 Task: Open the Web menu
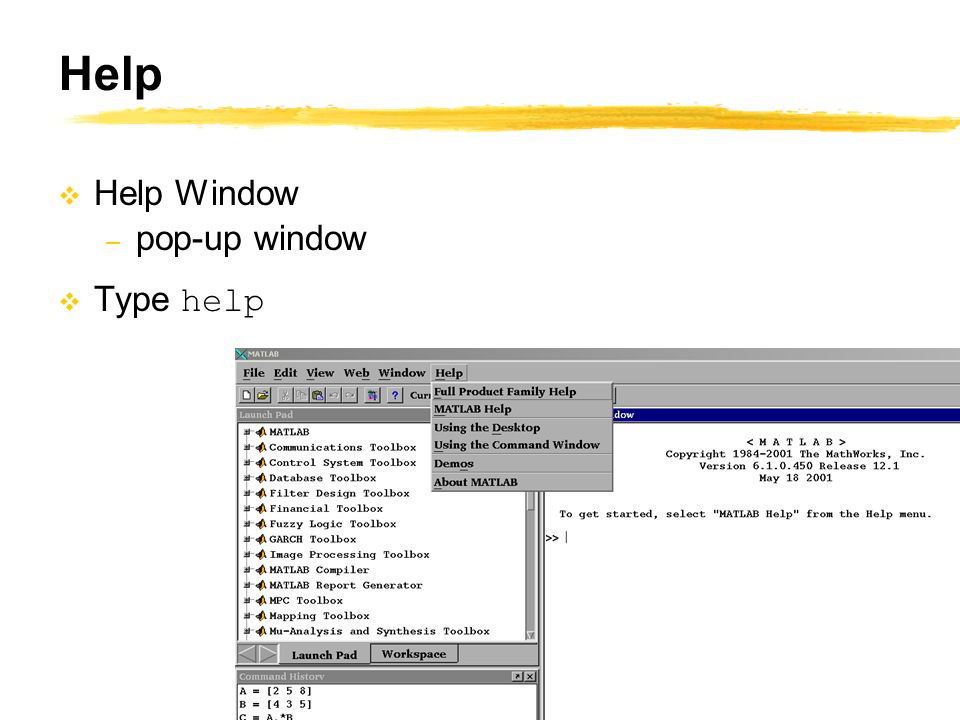click(356, 373)
